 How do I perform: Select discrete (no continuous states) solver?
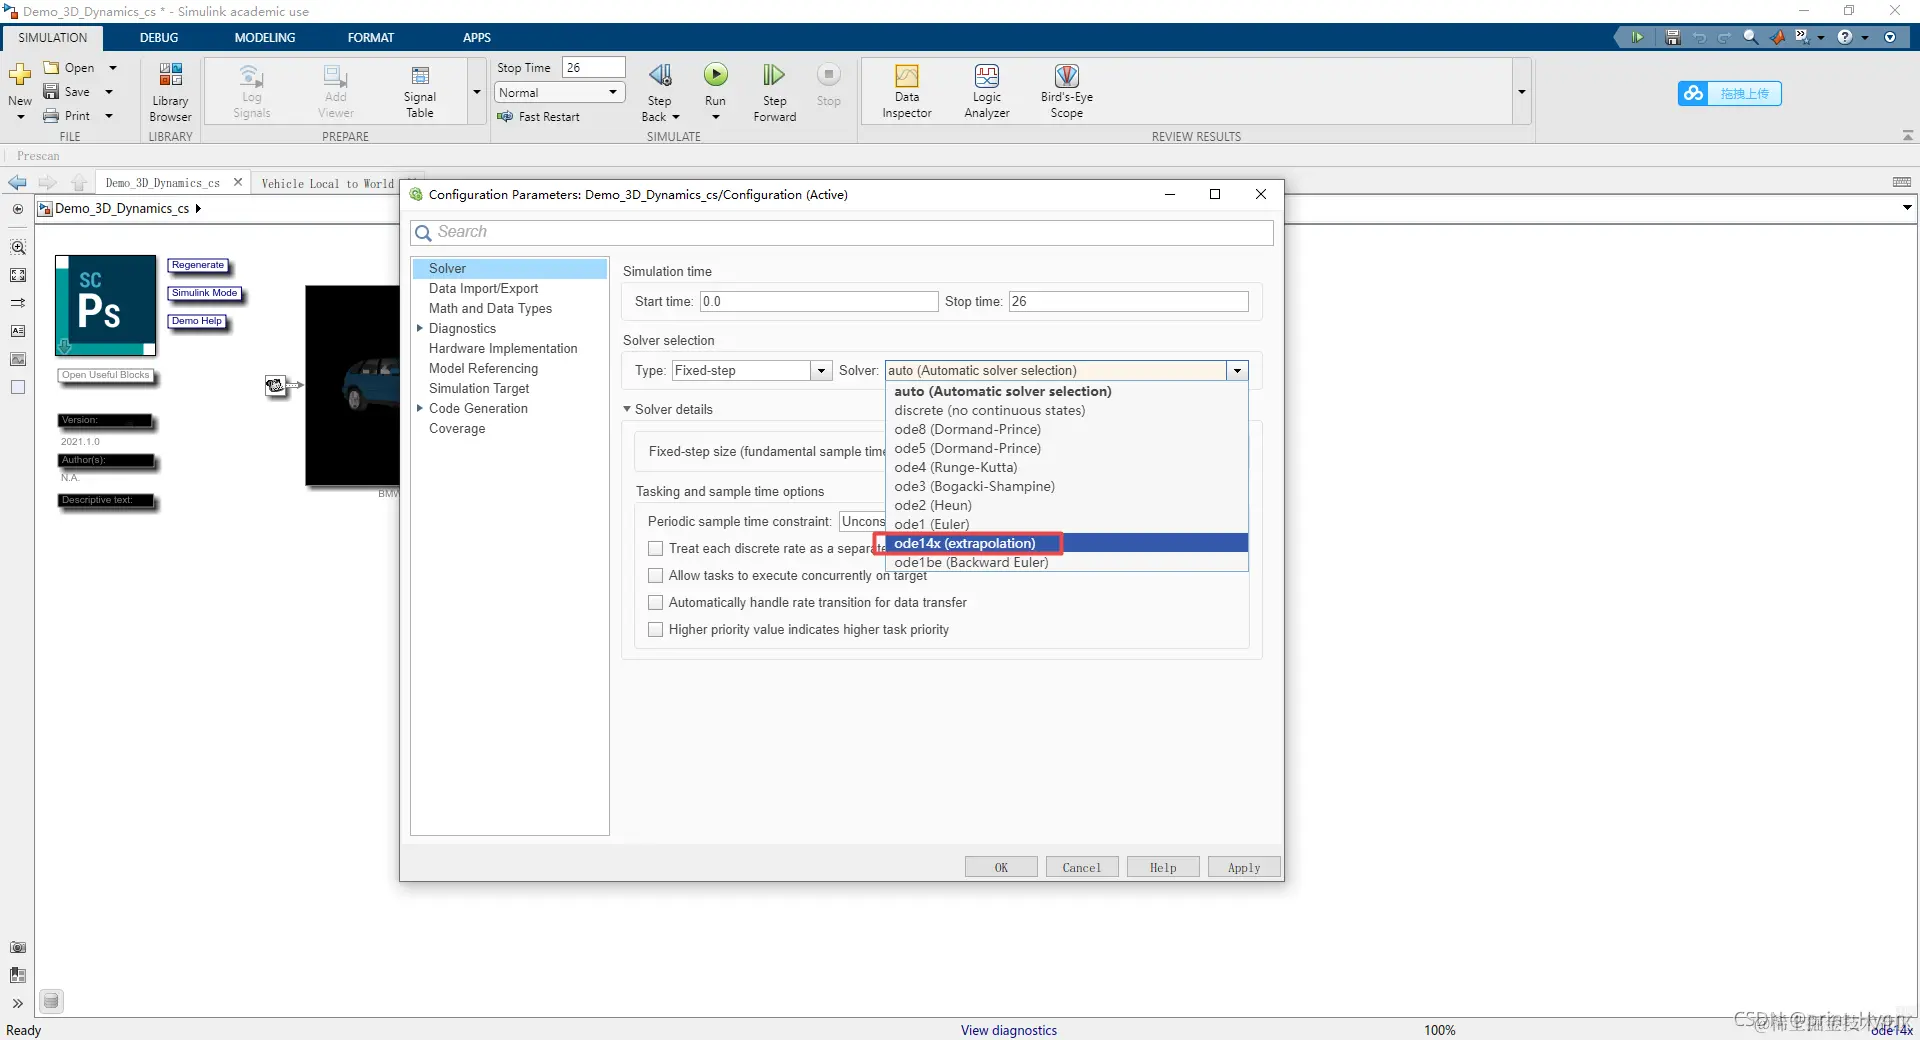tap(1067, 410)
